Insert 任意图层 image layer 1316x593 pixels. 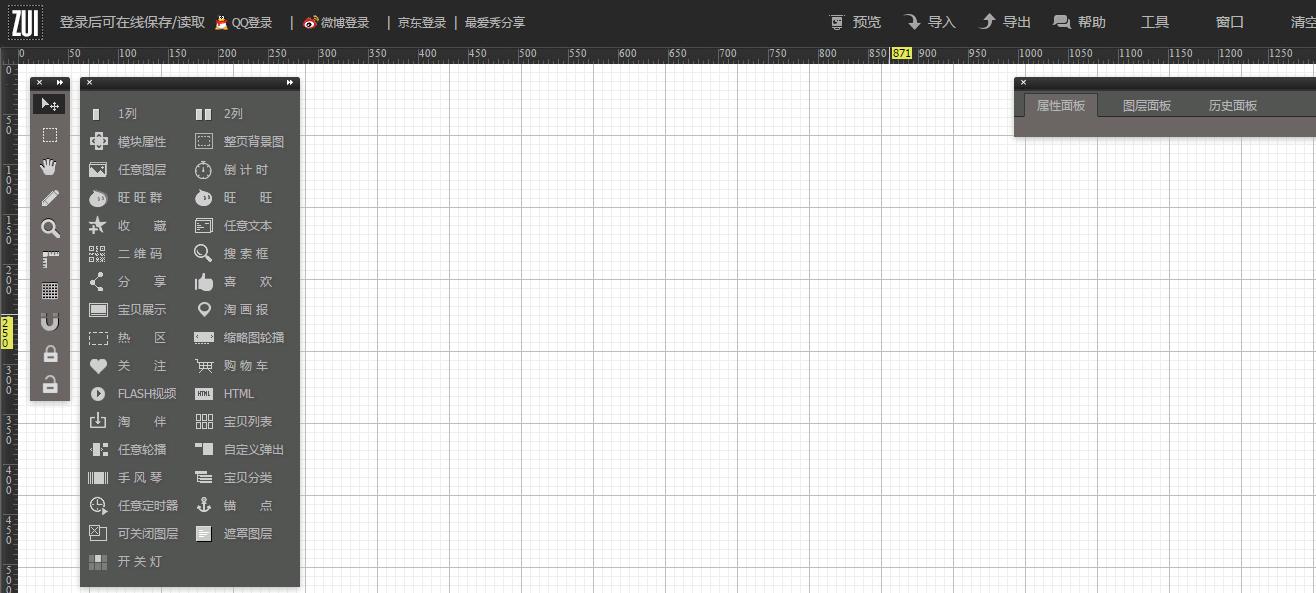127,170
